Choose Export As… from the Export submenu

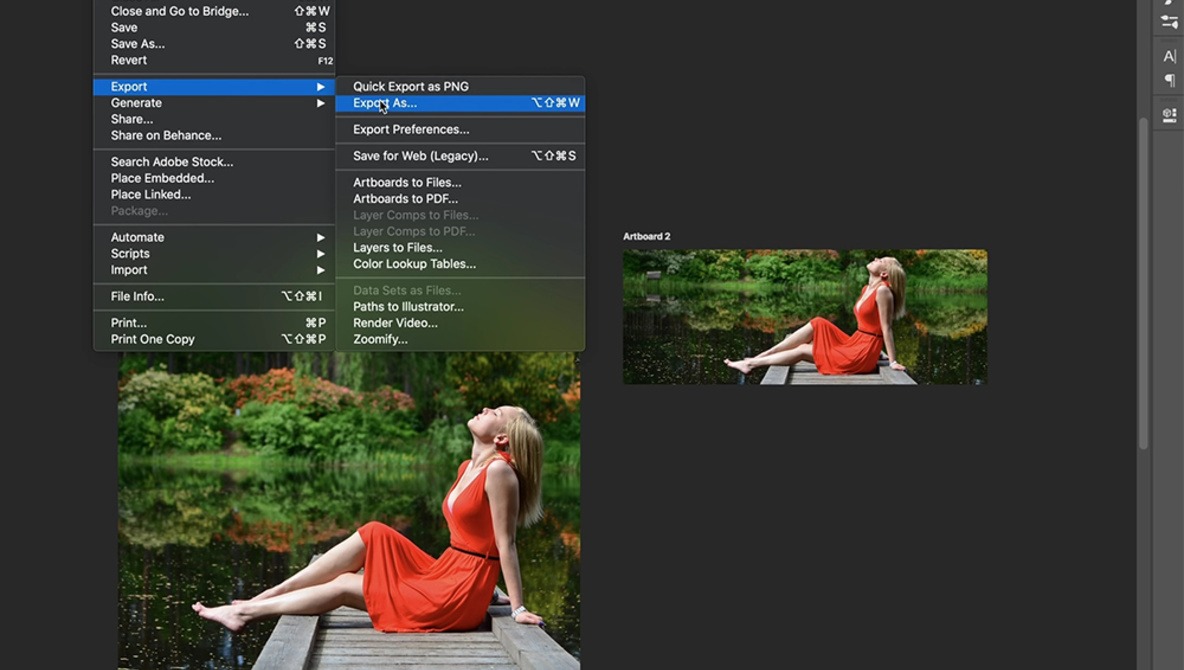click(385, 103)
